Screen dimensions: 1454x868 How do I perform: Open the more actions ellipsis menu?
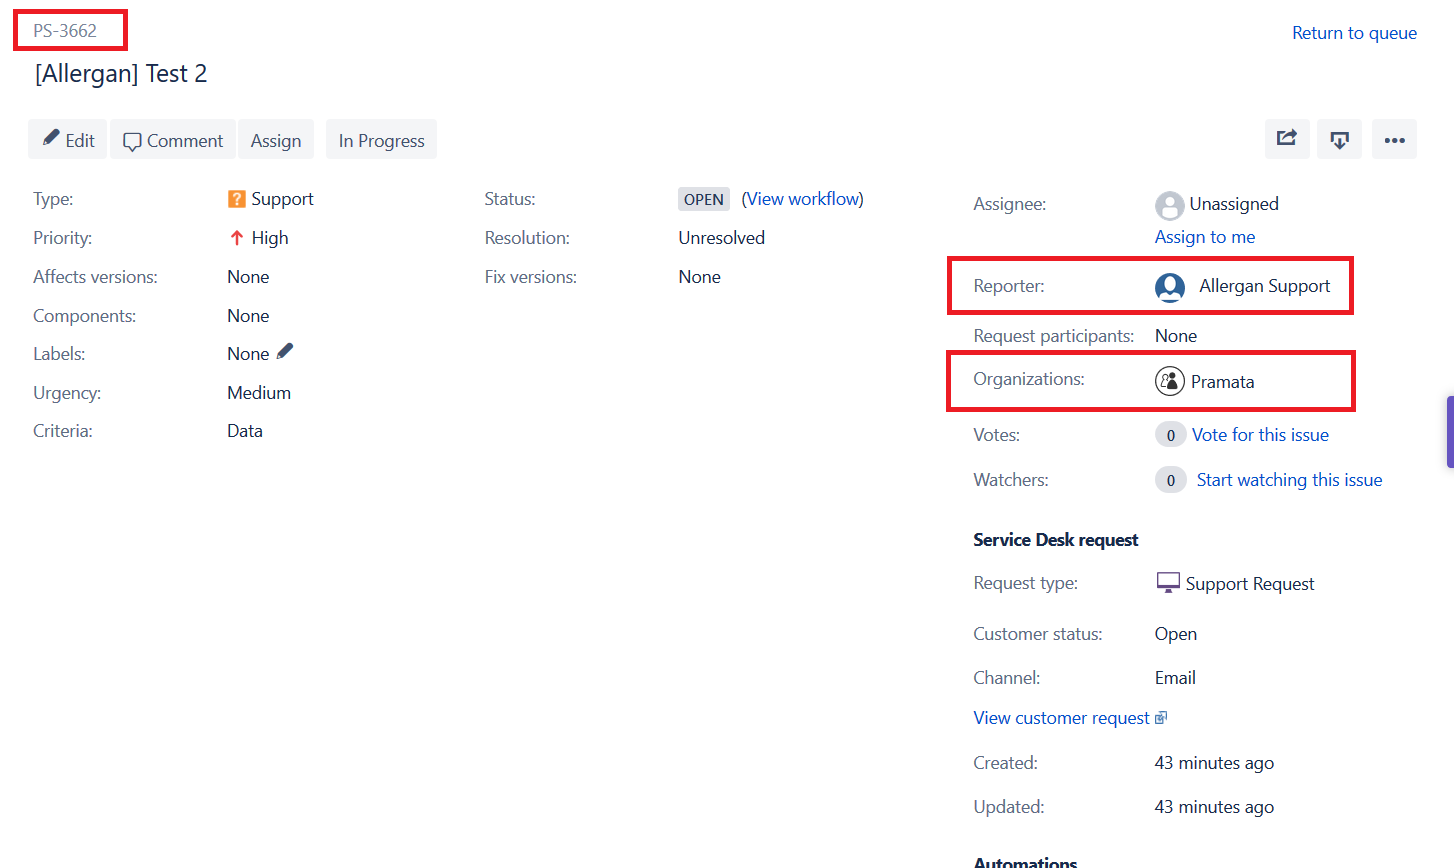click(1395, 139)
